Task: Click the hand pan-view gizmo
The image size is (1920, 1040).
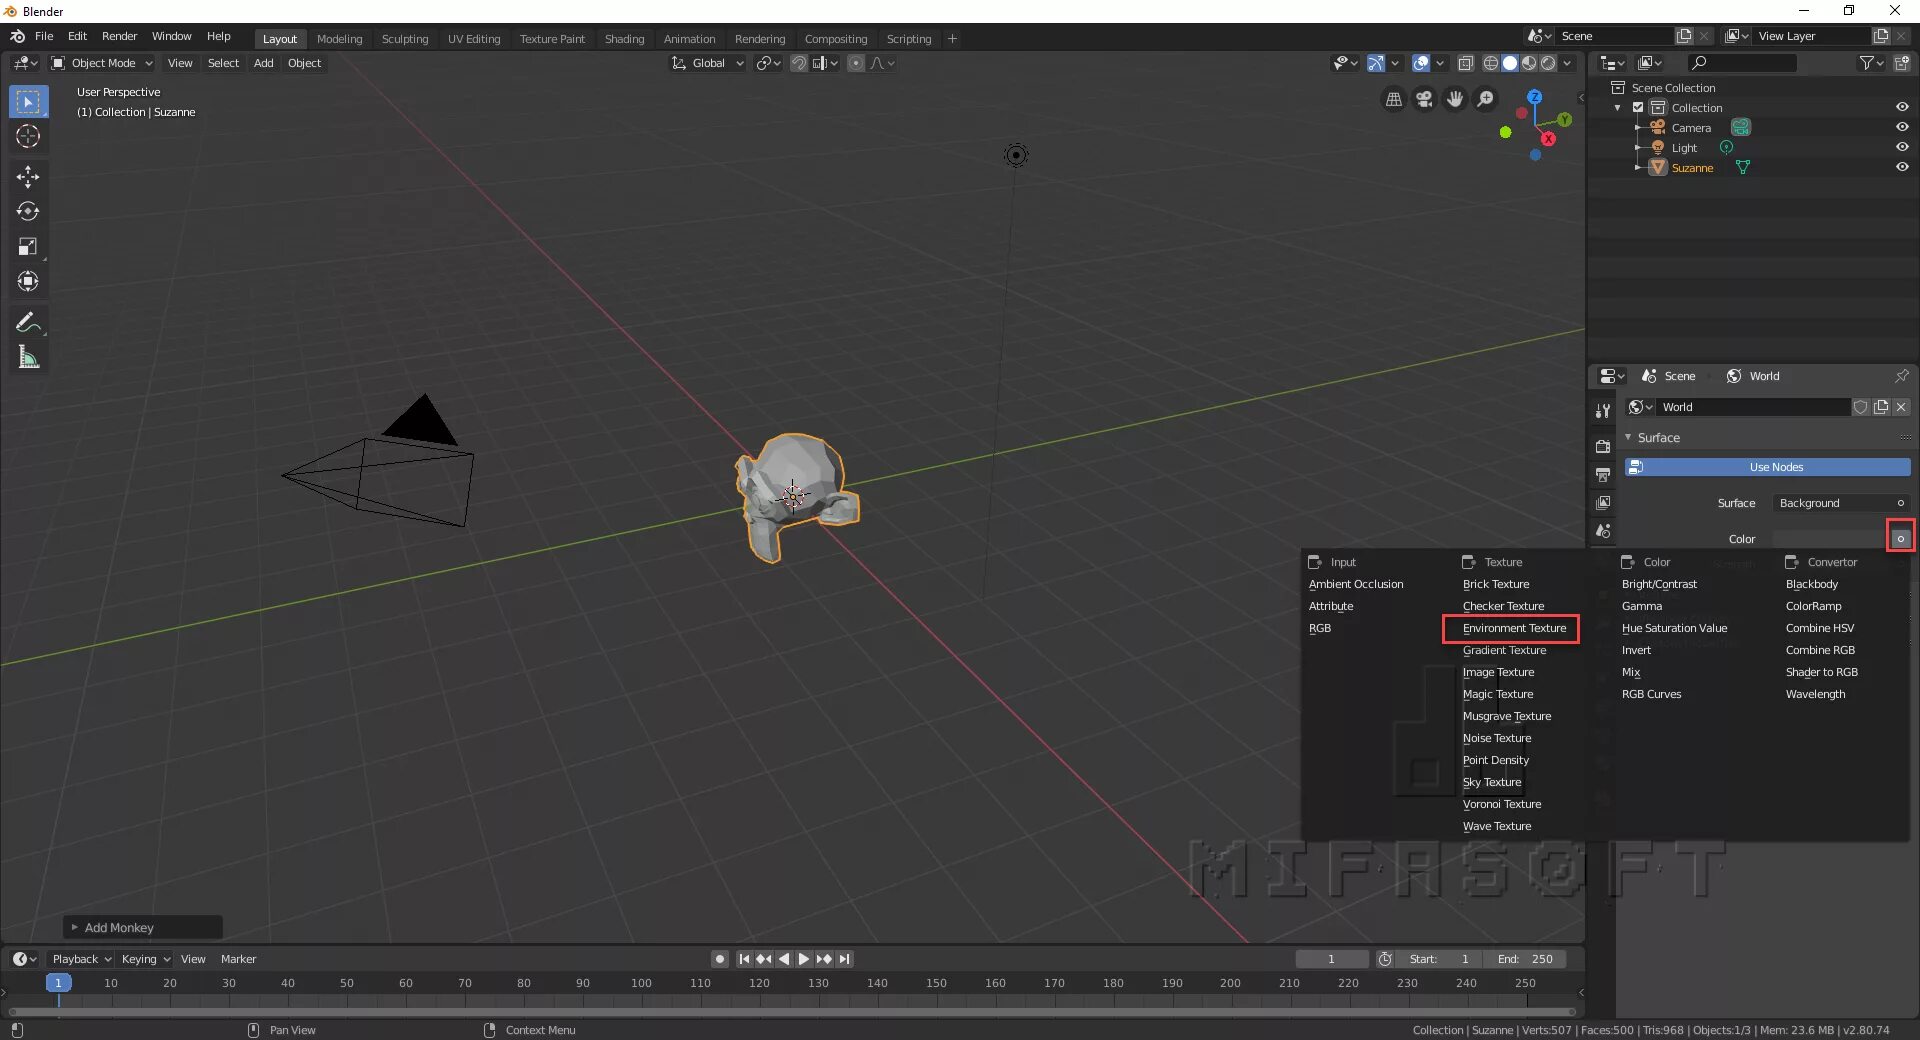Action: [1455, 99]
